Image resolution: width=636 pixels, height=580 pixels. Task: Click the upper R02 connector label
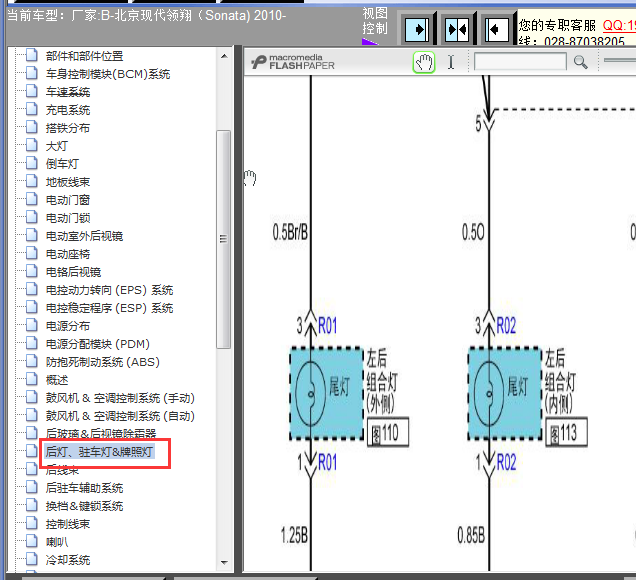[x=506, y=326]
